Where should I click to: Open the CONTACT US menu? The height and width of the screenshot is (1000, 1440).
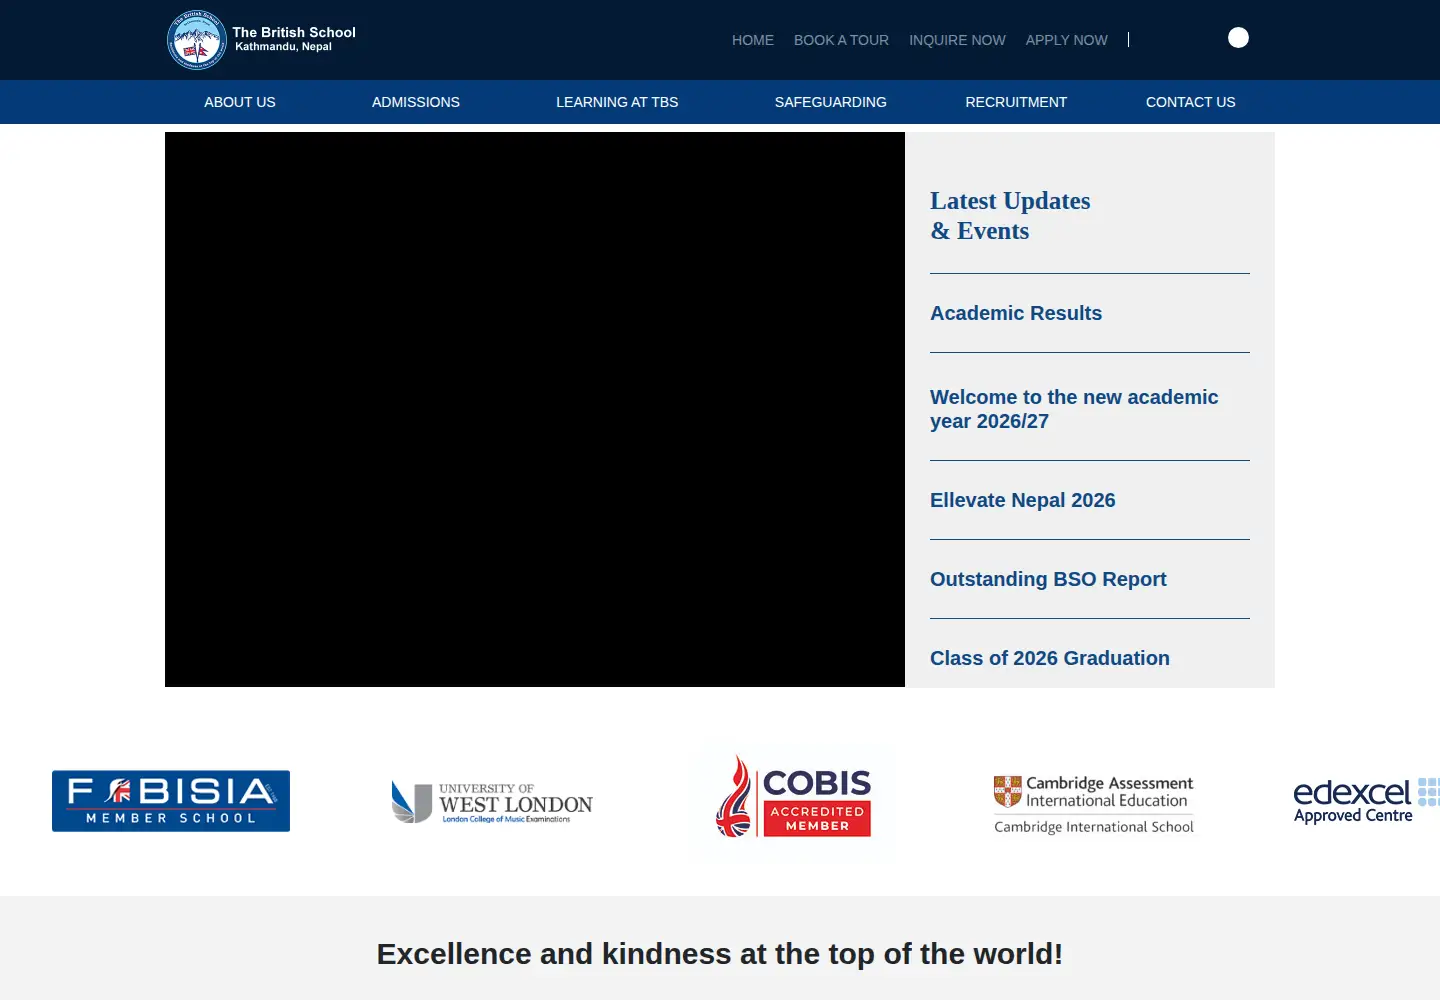click(1191, 102)
